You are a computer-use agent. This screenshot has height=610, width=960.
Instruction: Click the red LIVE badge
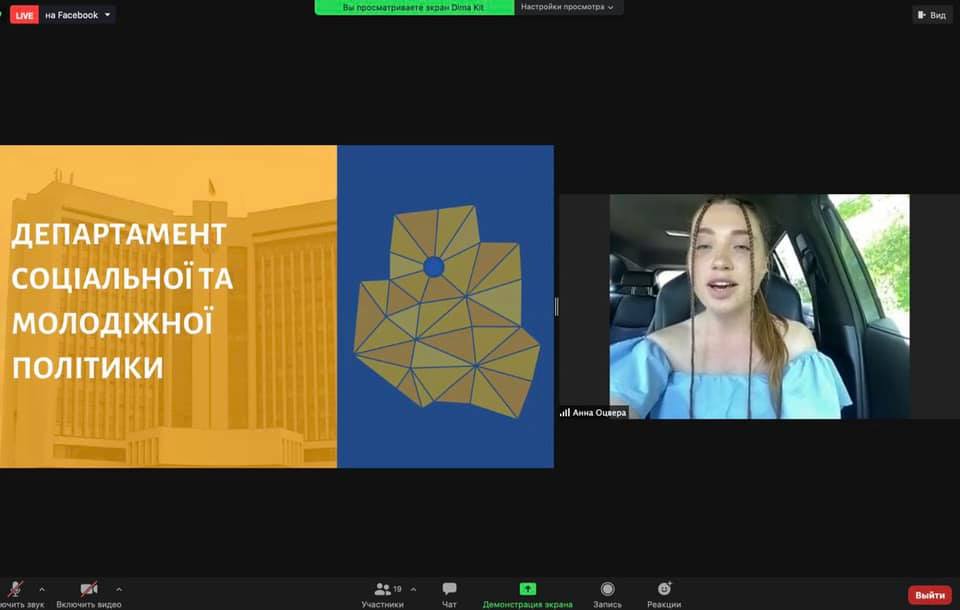(x=24, y=15)
